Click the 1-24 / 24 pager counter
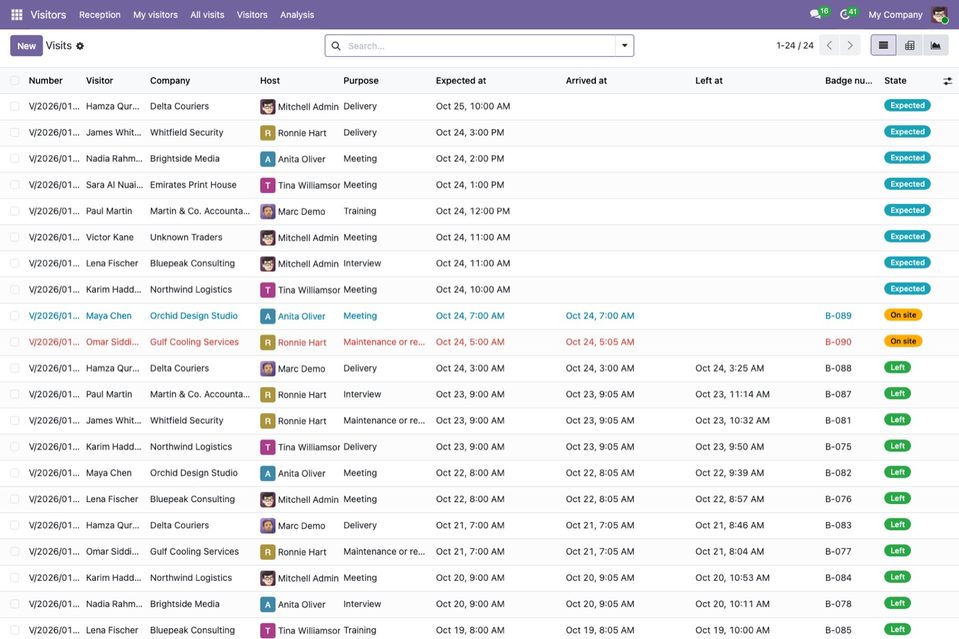 [x=794, y=46]
